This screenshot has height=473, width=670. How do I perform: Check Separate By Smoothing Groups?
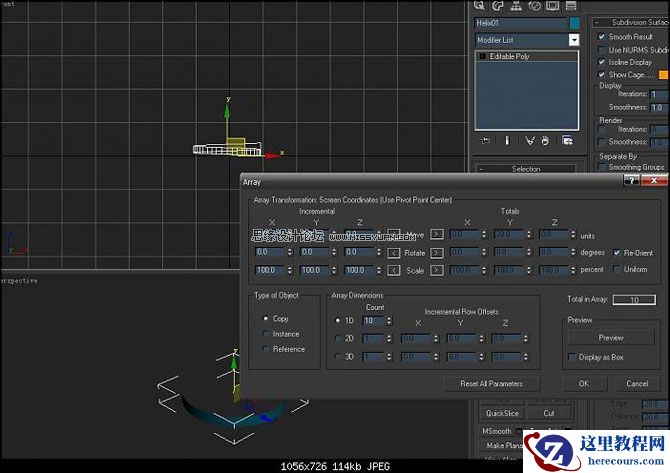click(602, 167)
